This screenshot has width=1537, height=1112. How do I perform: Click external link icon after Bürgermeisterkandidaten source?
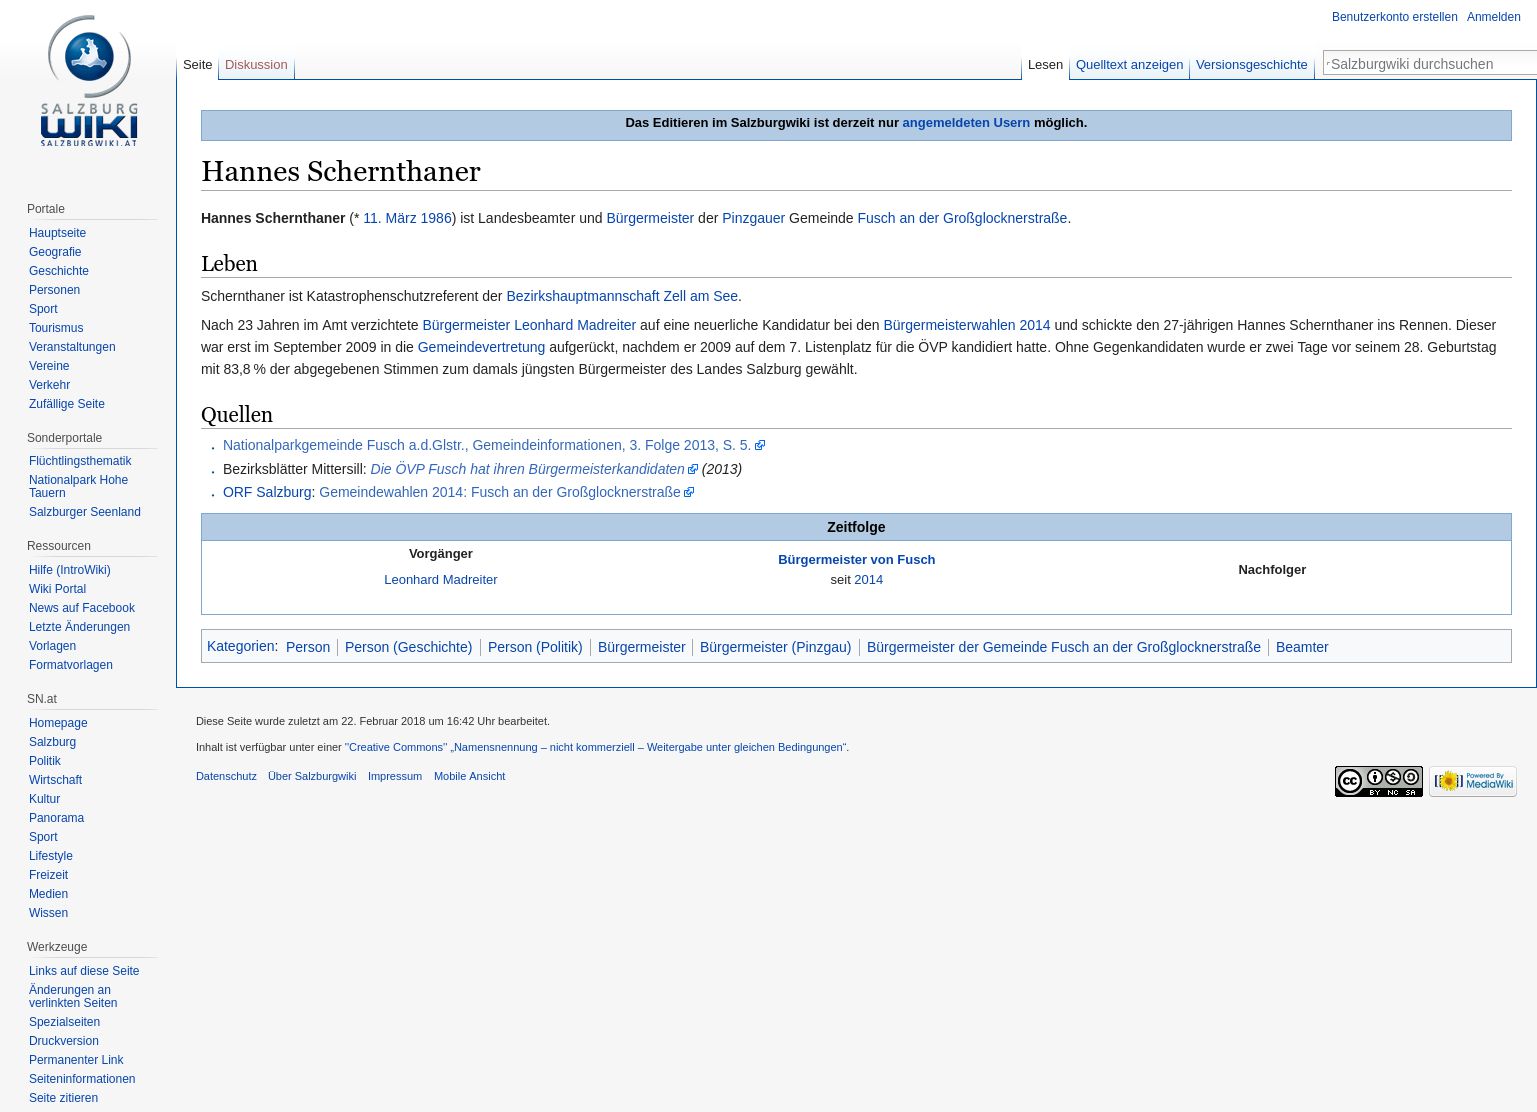tap(693, 469)
